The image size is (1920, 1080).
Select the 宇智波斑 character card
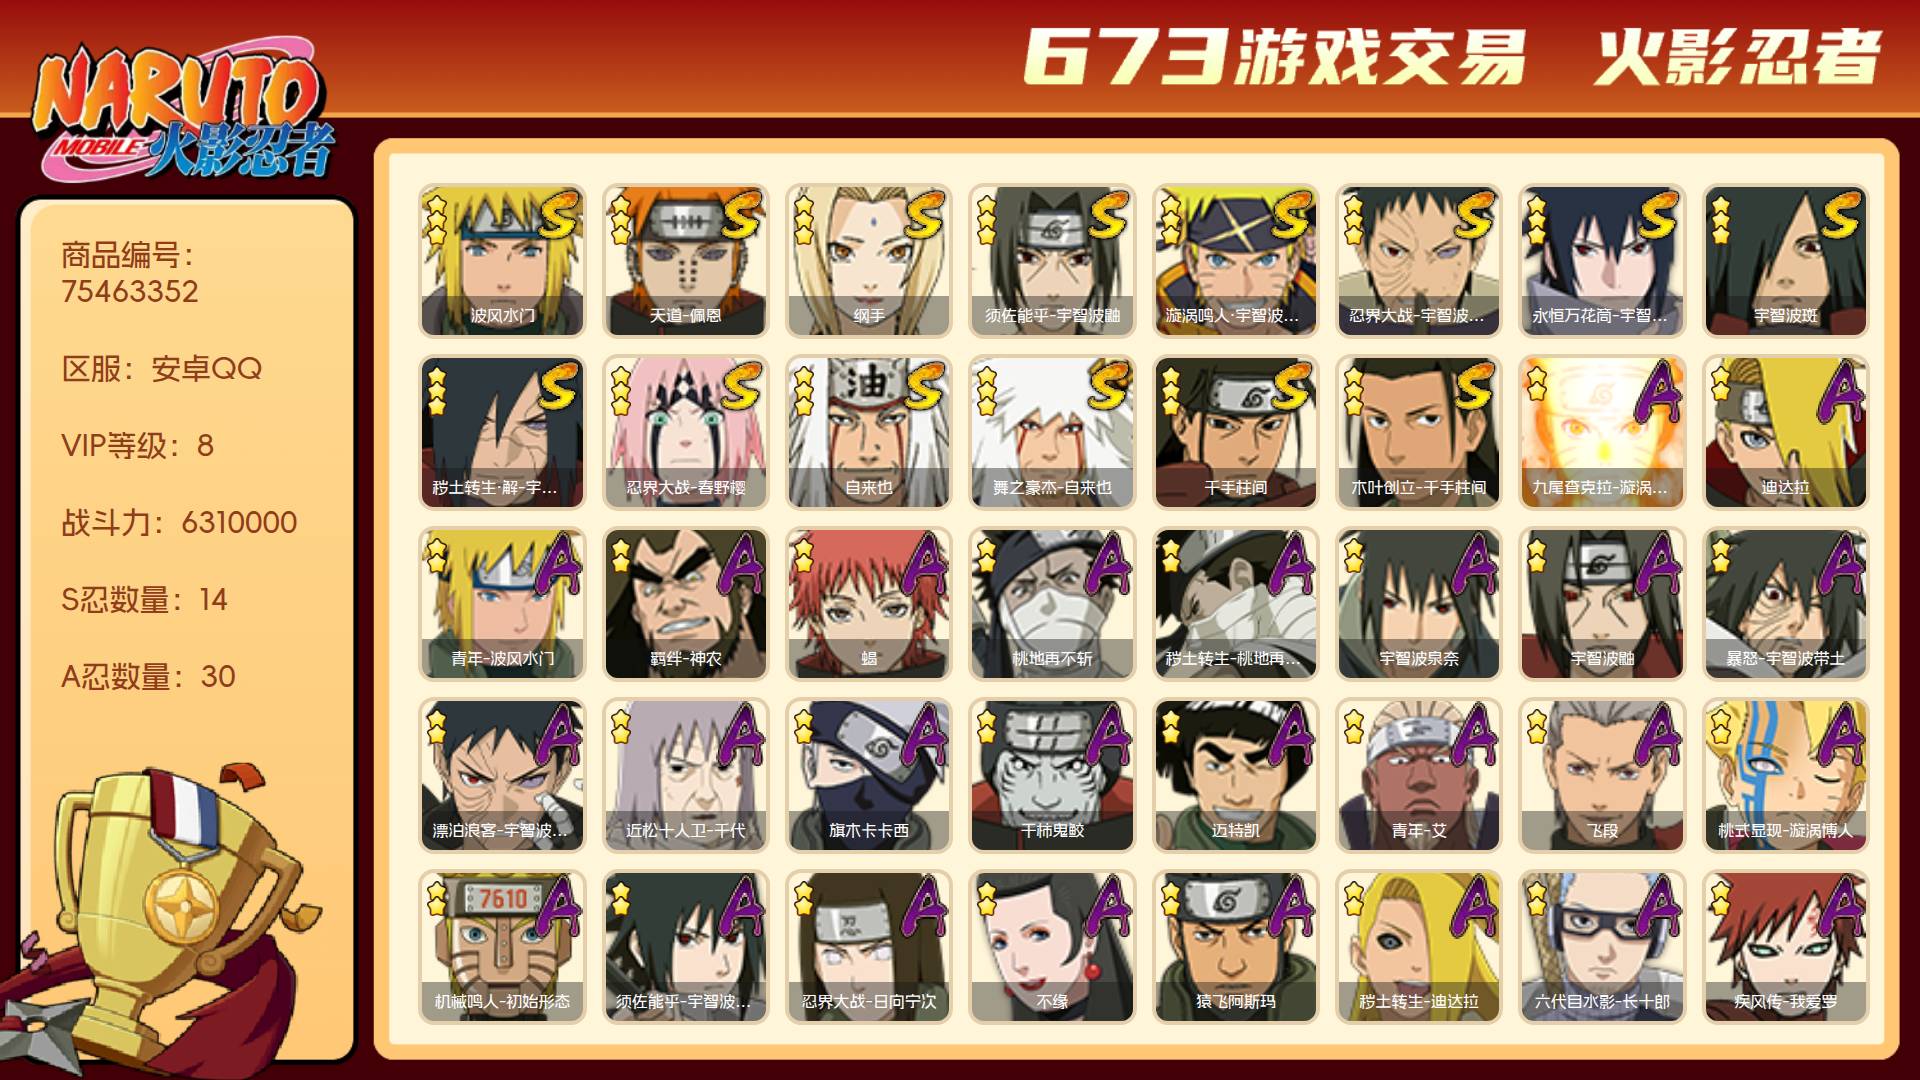(x=1786, y=260)
